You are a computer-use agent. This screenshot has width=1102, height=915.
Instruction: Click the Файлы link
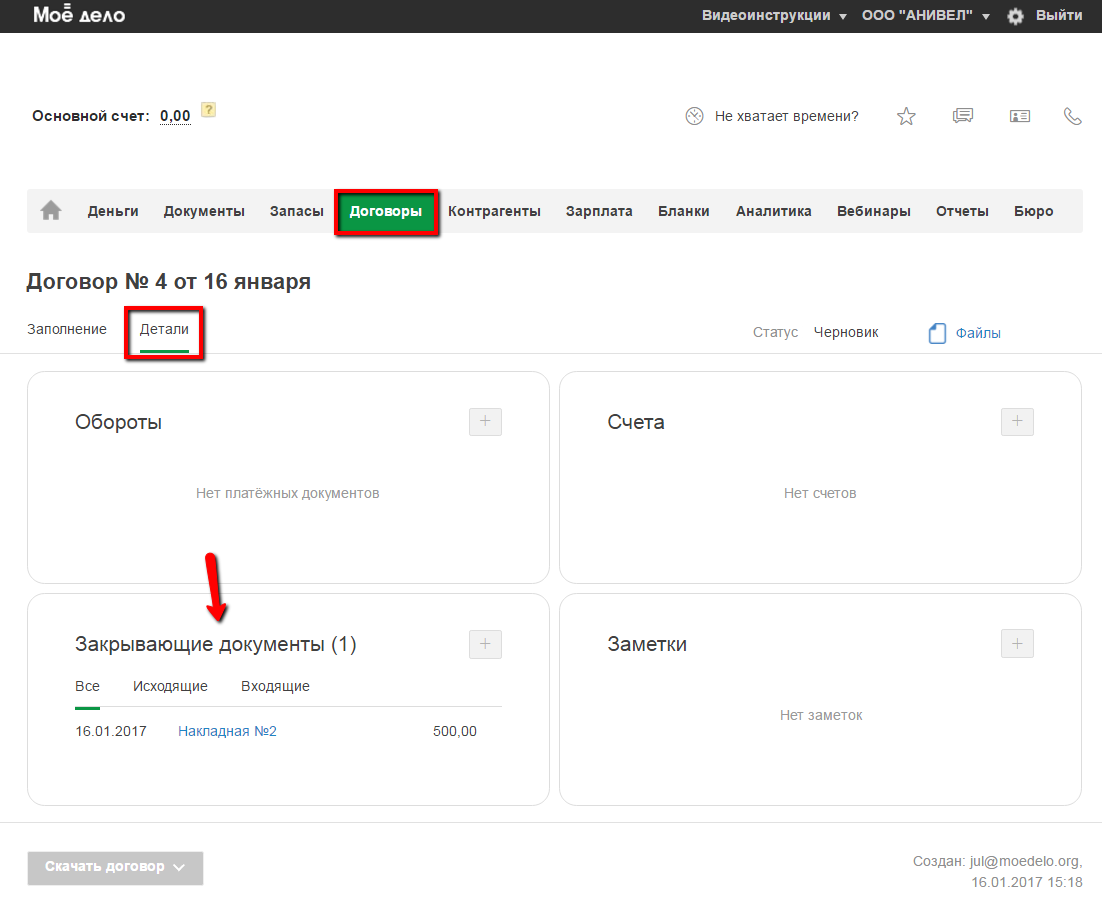977,333
